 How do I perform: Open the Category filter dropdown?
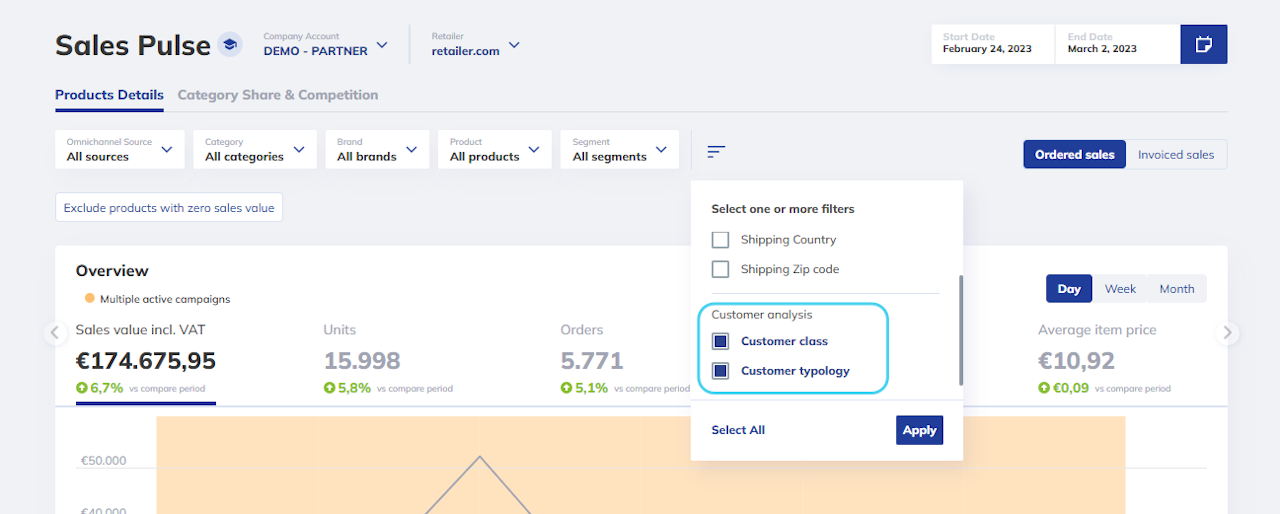pos(254,150)
